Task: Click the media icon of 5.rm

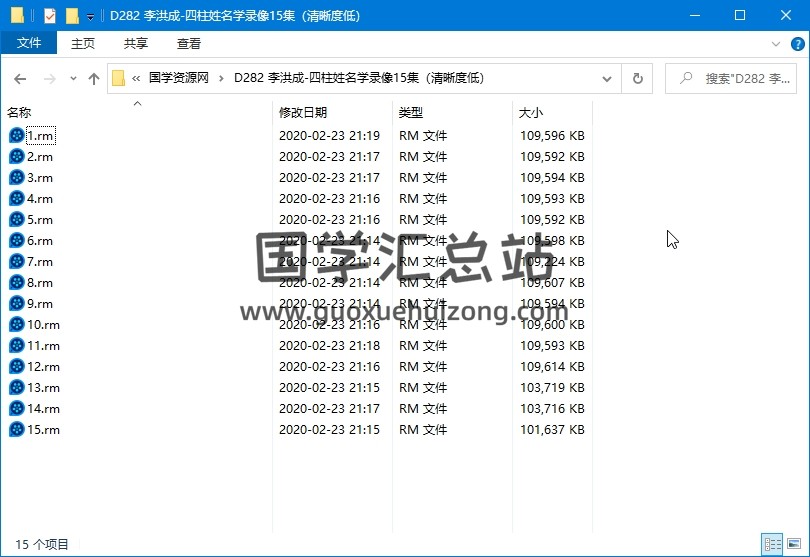Action: click(x=17, y=220)
